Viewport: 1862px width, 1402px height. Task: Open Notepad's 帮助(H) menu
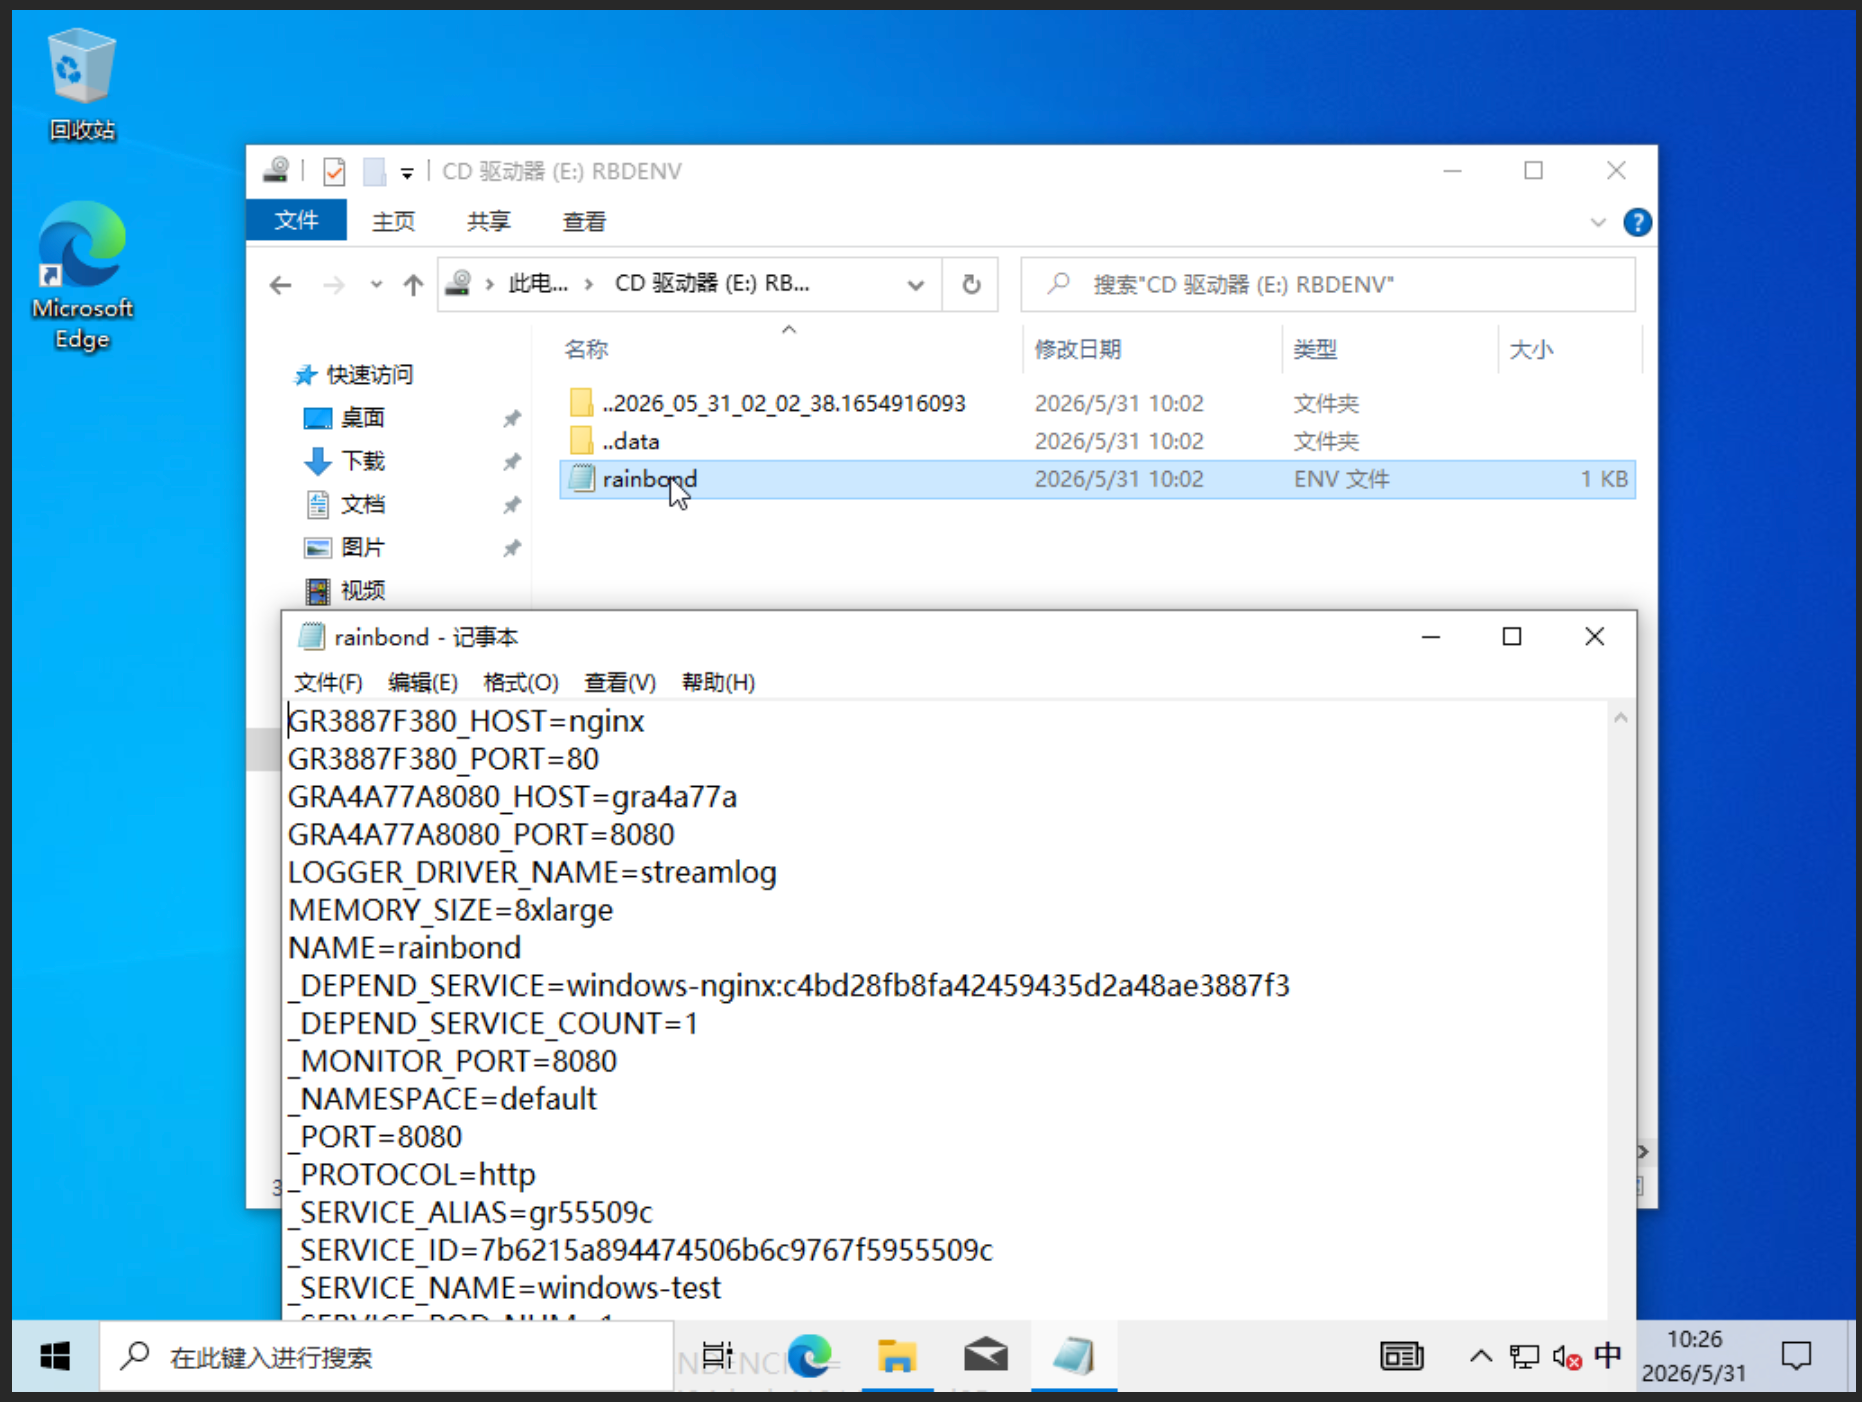pyautogui.click(x=718, y=682)
